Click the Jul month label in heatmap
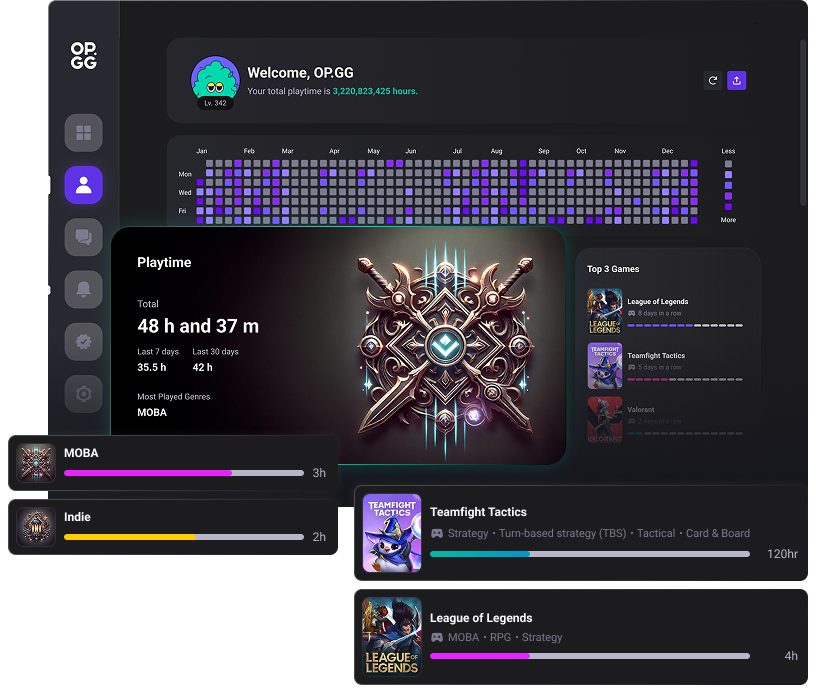Viewport: 816px width, 693px height. [x=457, y=151]
